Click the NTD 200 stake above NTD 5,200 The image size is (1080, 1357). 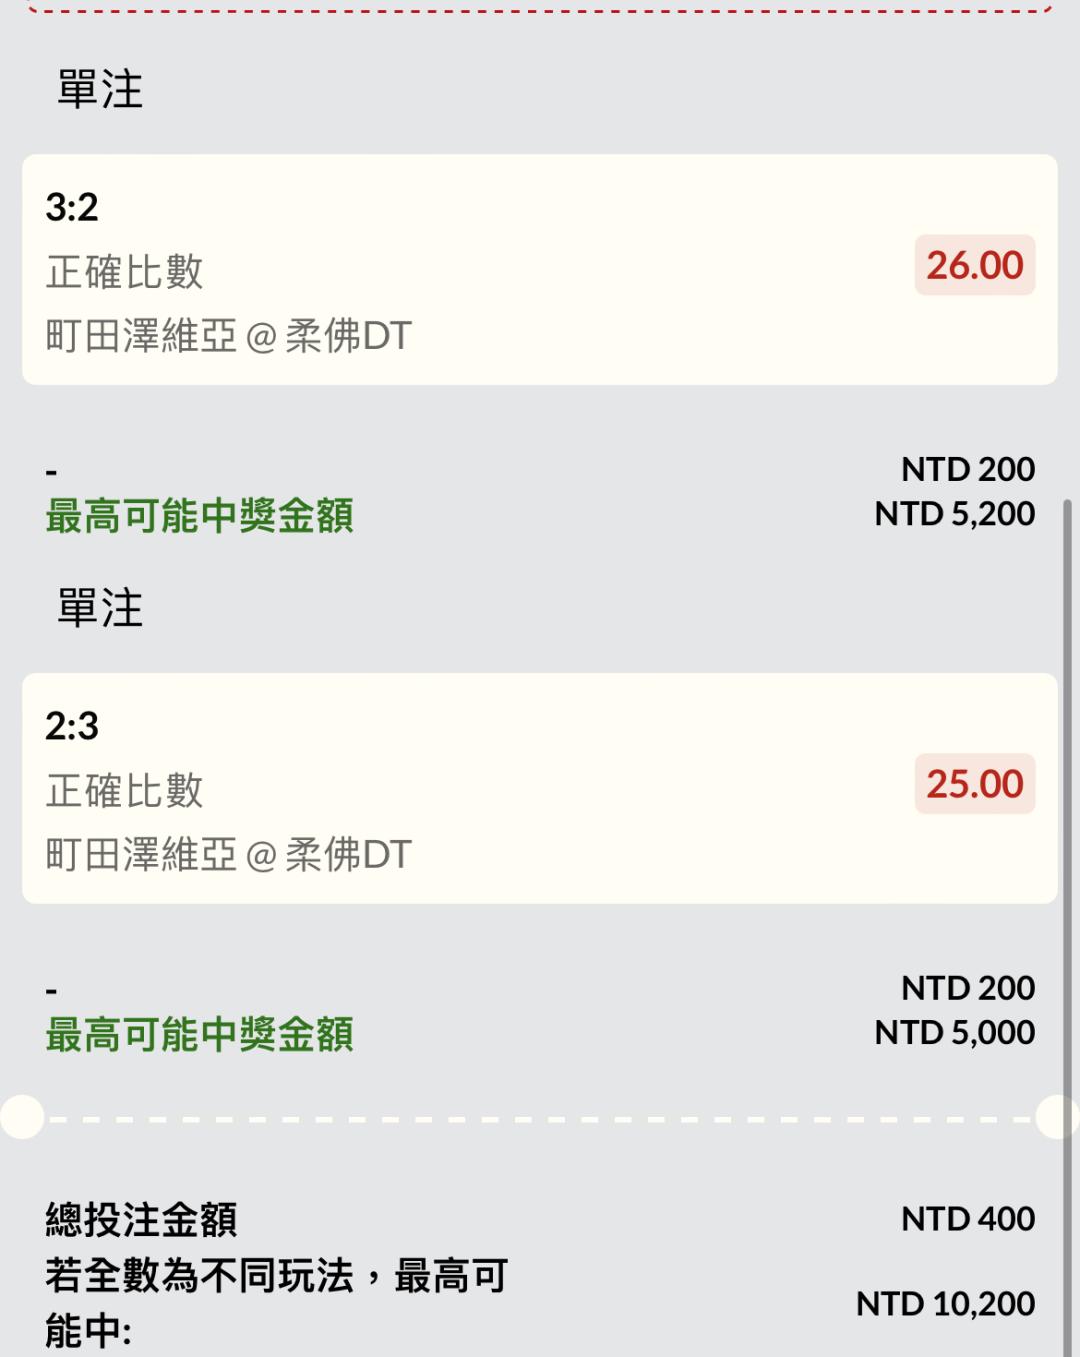pyautogui.click(x=967, y=469)
